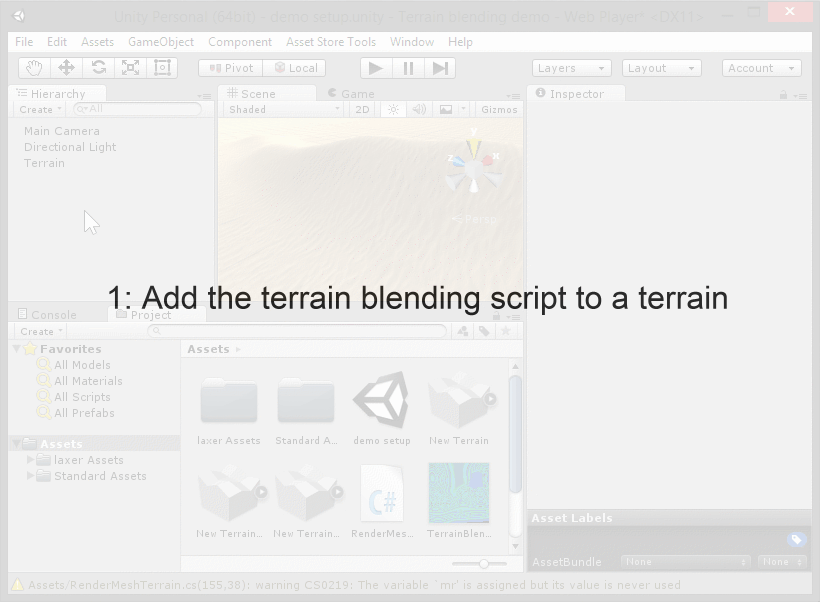Select the Project tab
820x602 pixels.
pos(156,315)
